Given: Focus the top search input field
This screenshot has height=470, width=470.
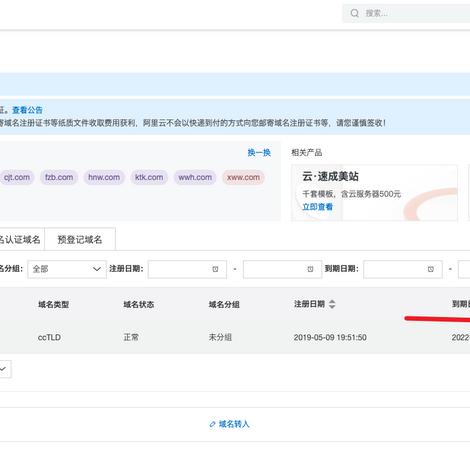Looking at the screenshot, I should 406,13.
